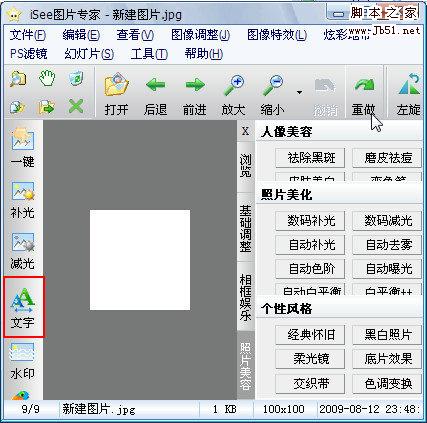Open the 幻灯片(S) menu
The width and height of the screenshot is (427, 423).
tap(89, 54)
